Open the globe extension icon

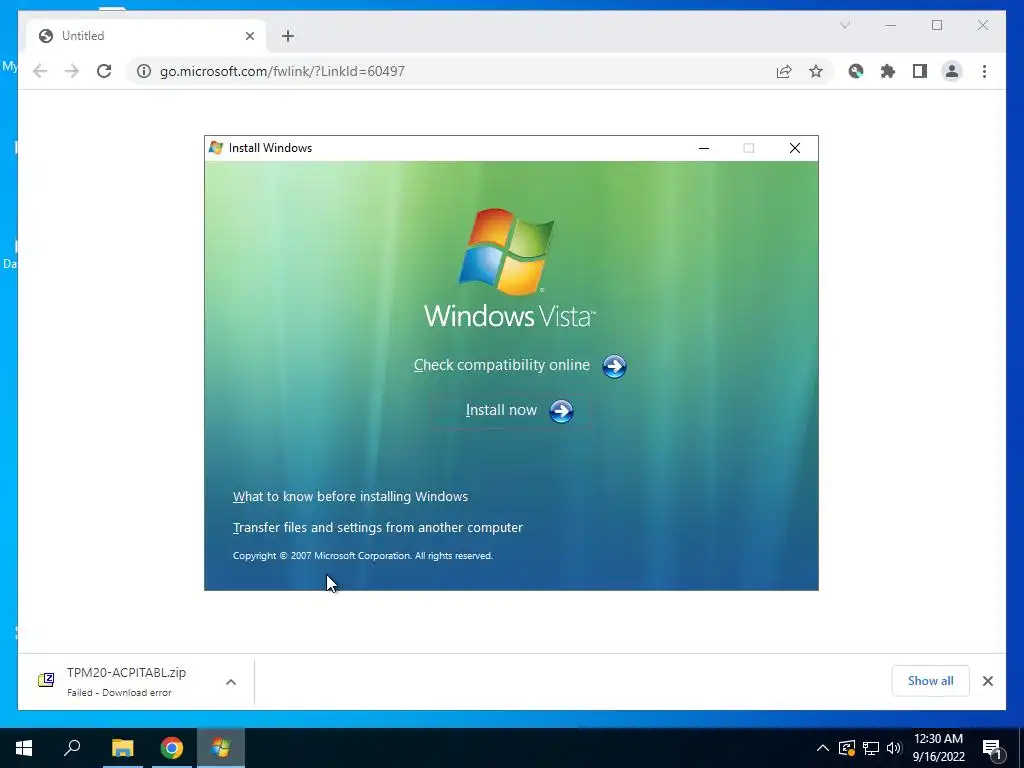pyautogui.click(x=856, y=71)
